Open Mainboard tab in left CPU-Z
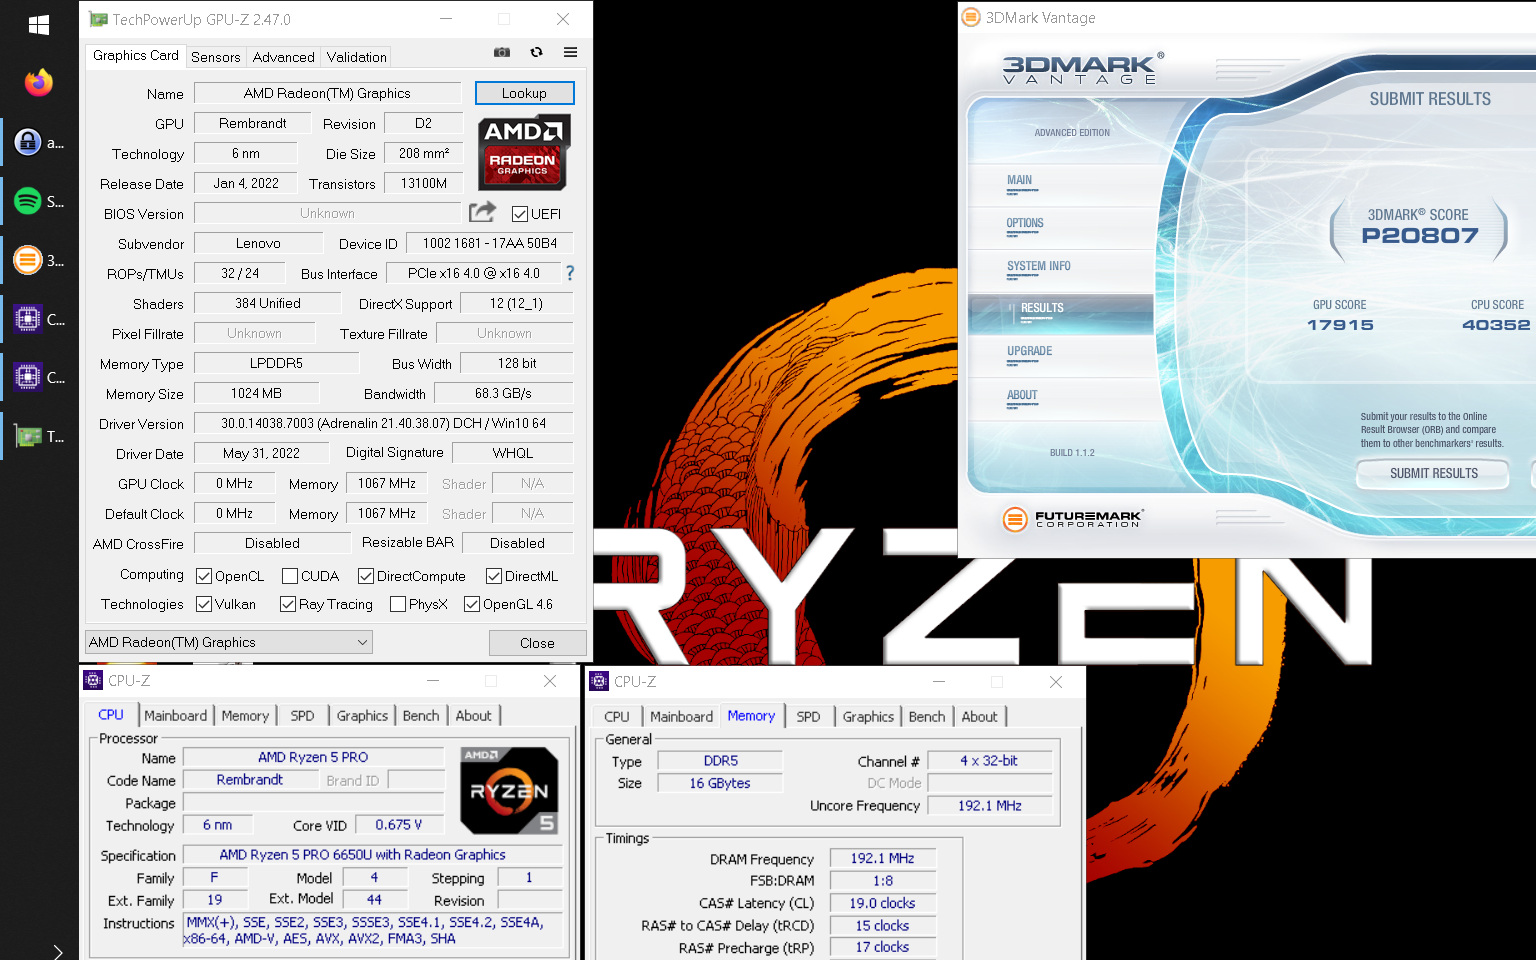 tap(176, 715)
